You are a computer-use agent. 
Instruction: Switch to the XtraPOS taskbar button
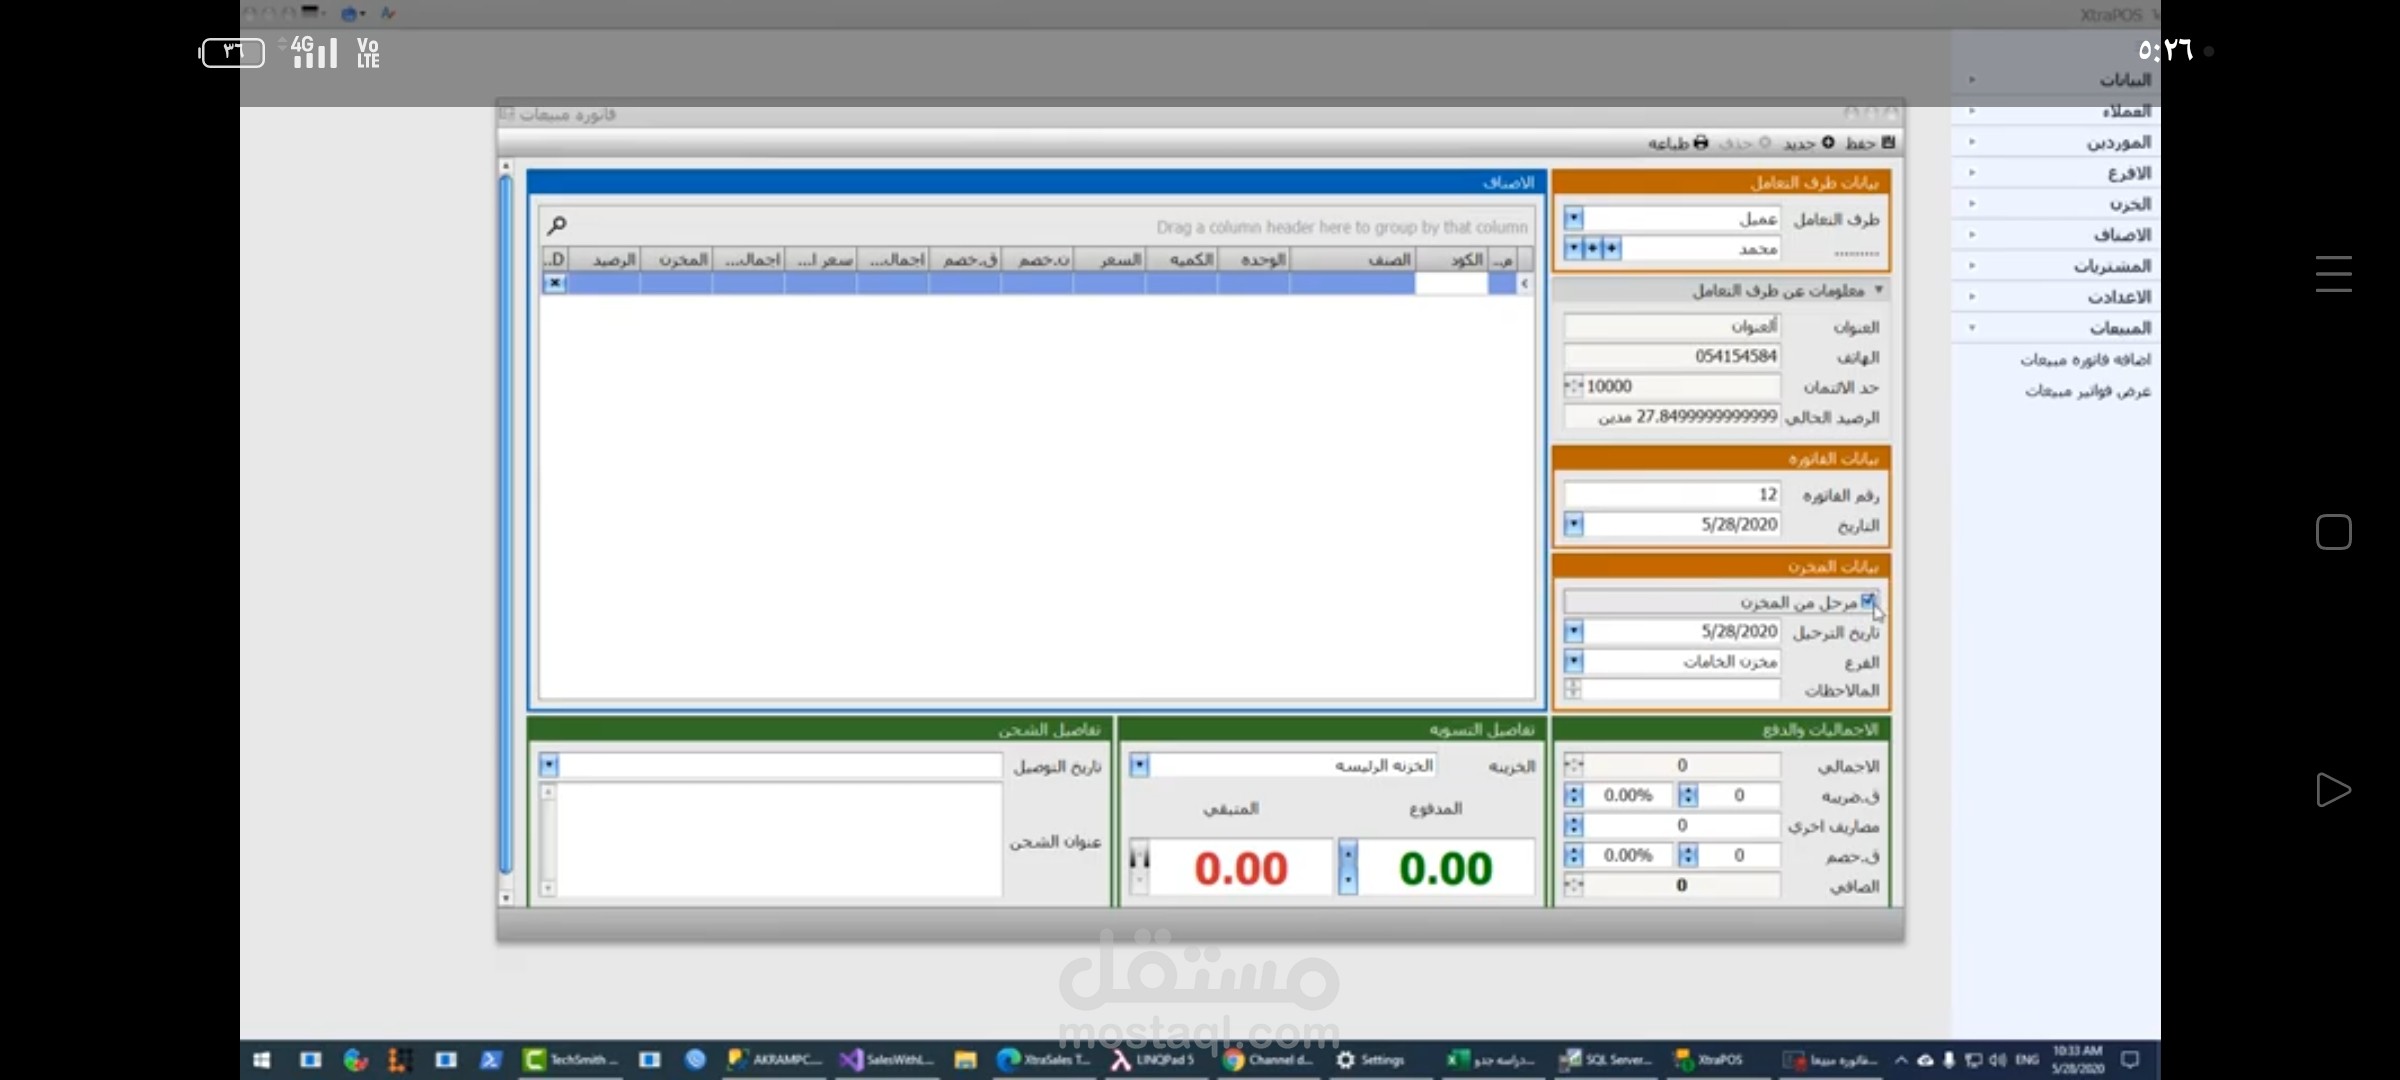[x=1708, y=1060]
